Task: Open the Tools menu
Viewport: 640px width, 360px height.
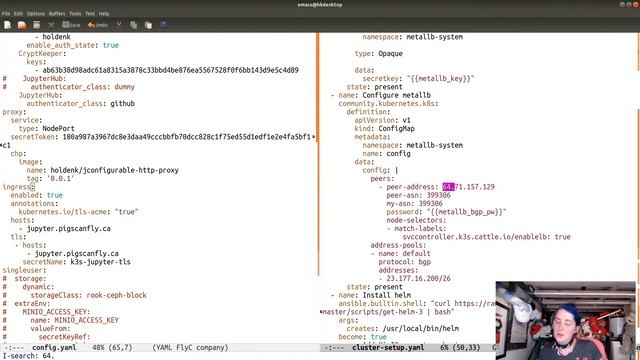Action: coord(75,13)
